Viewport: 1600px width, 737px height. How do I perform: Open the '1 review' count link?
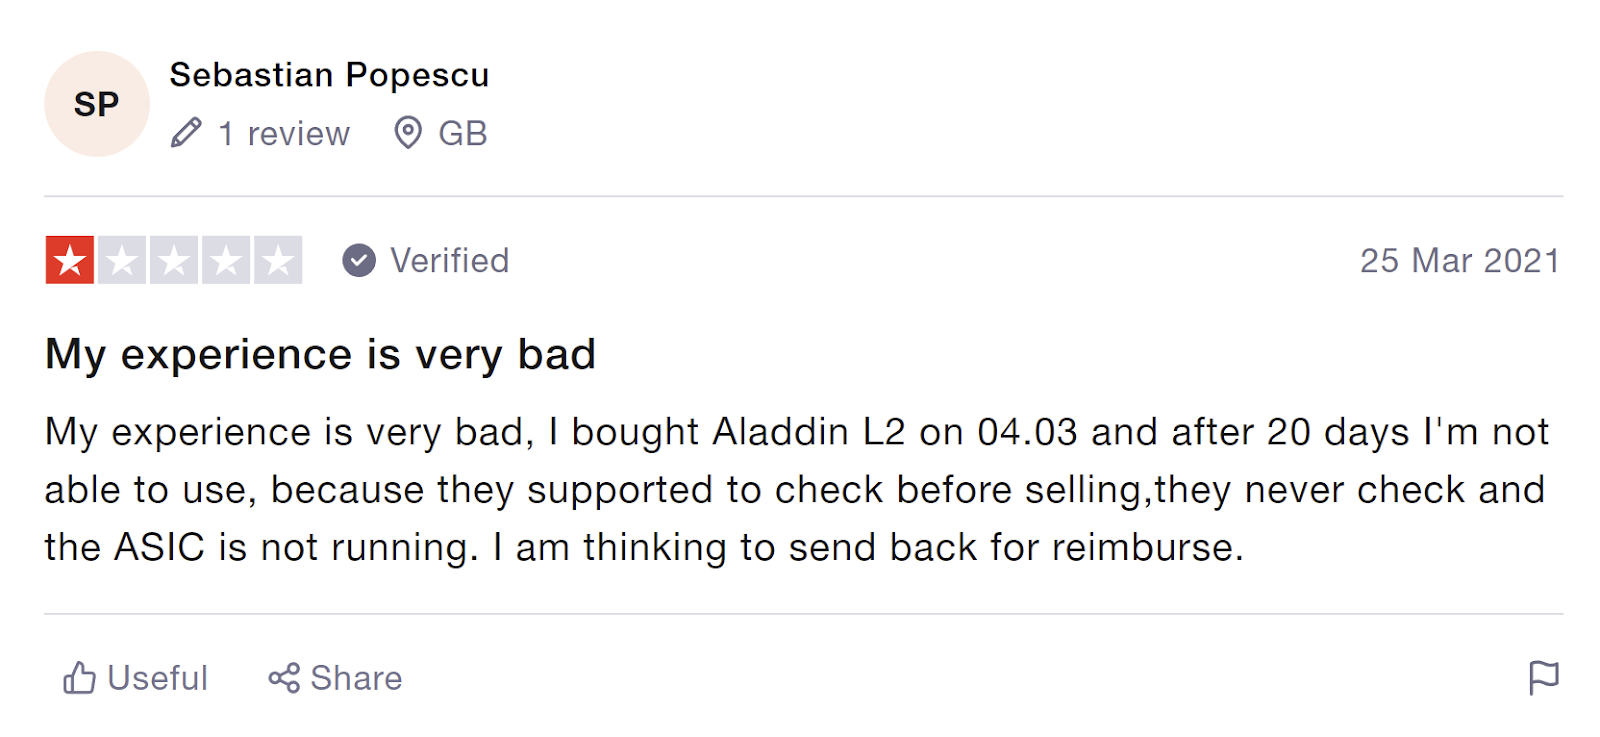click(284, 134)
